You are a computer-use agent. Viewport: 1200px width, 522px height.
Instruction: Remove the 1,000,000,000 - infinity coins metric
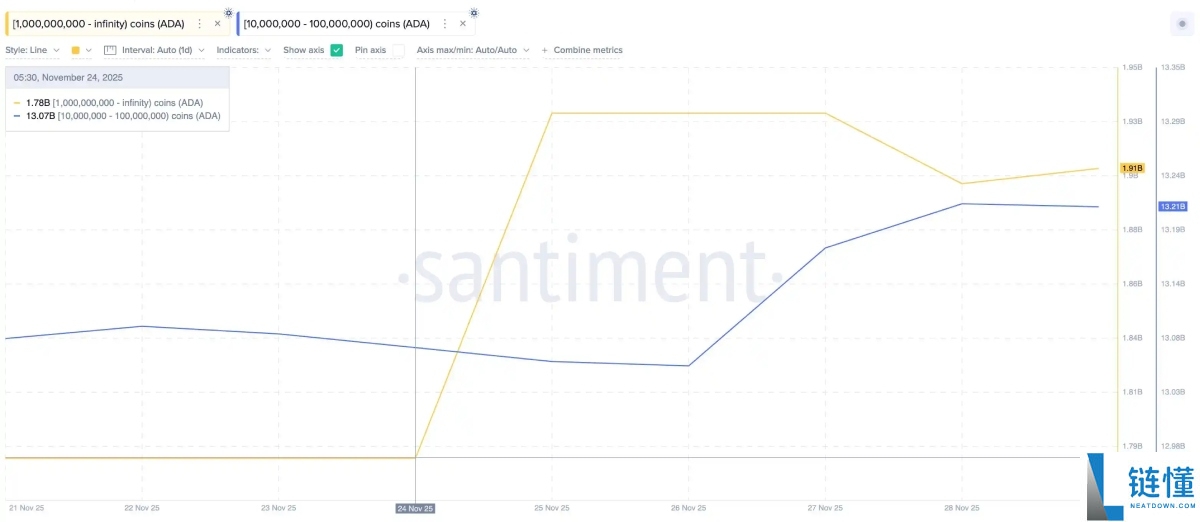click(217, 24)
